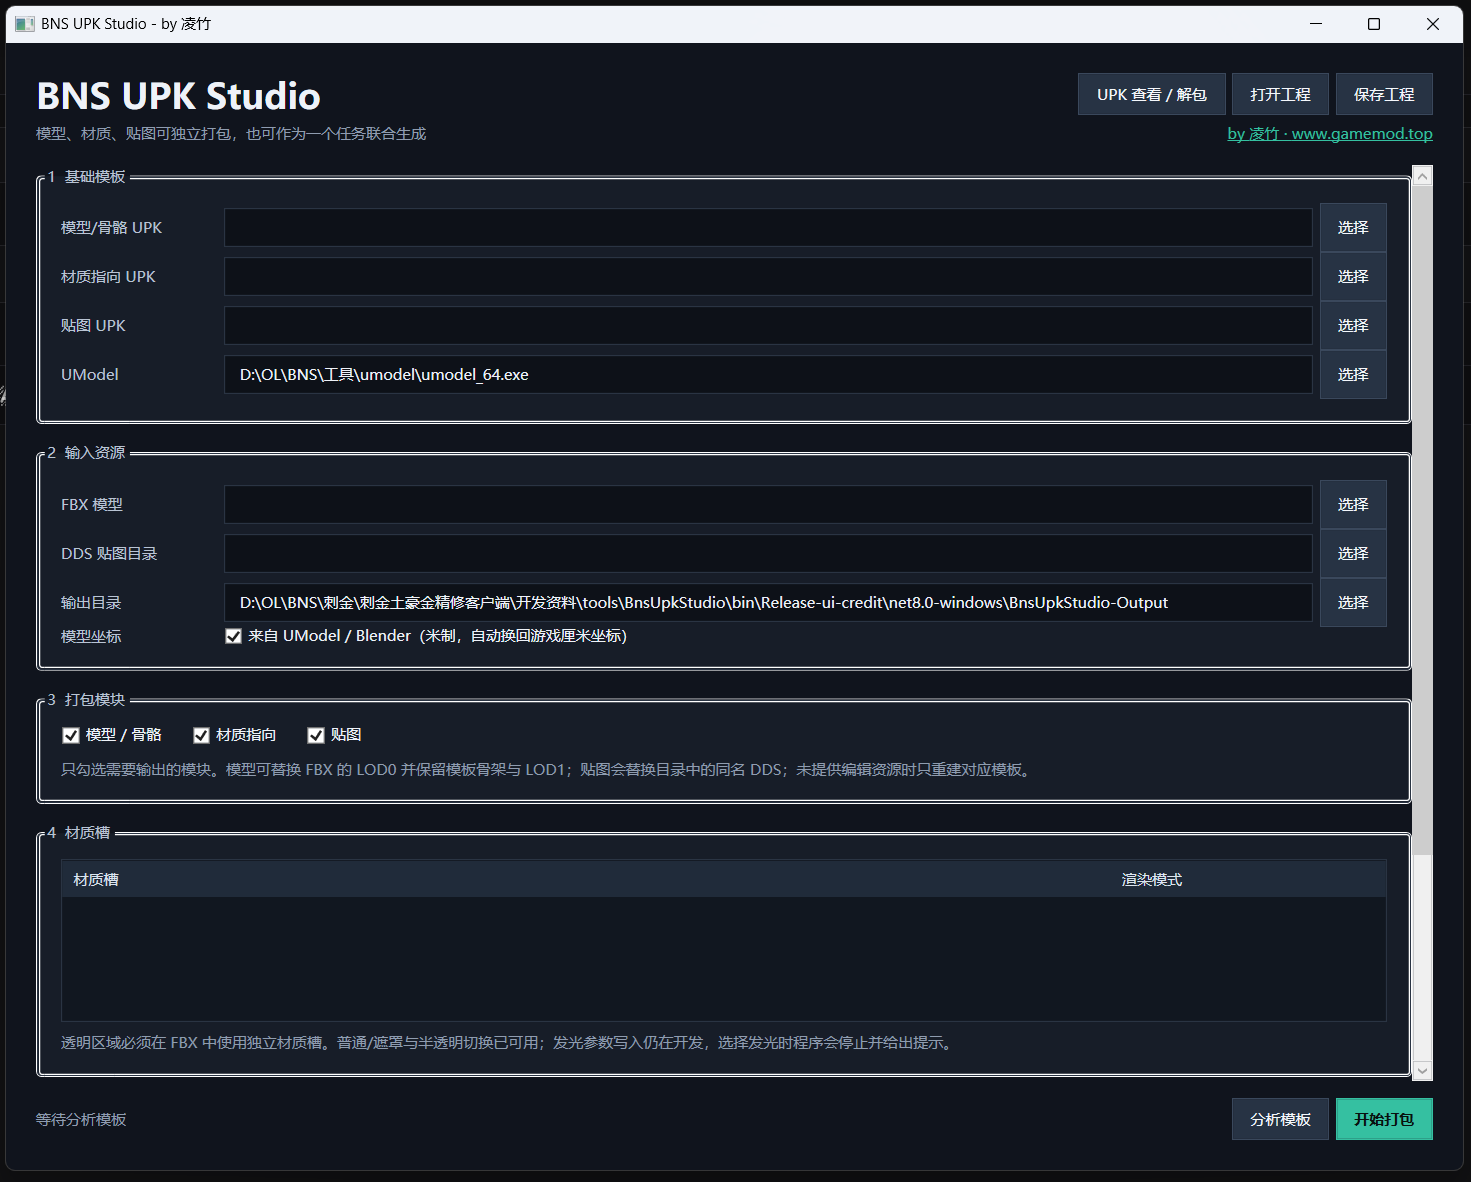Click the 模型/骨骼 UPK path field
This screenshot has width=1471, height=1182.
tap(768, 227)
